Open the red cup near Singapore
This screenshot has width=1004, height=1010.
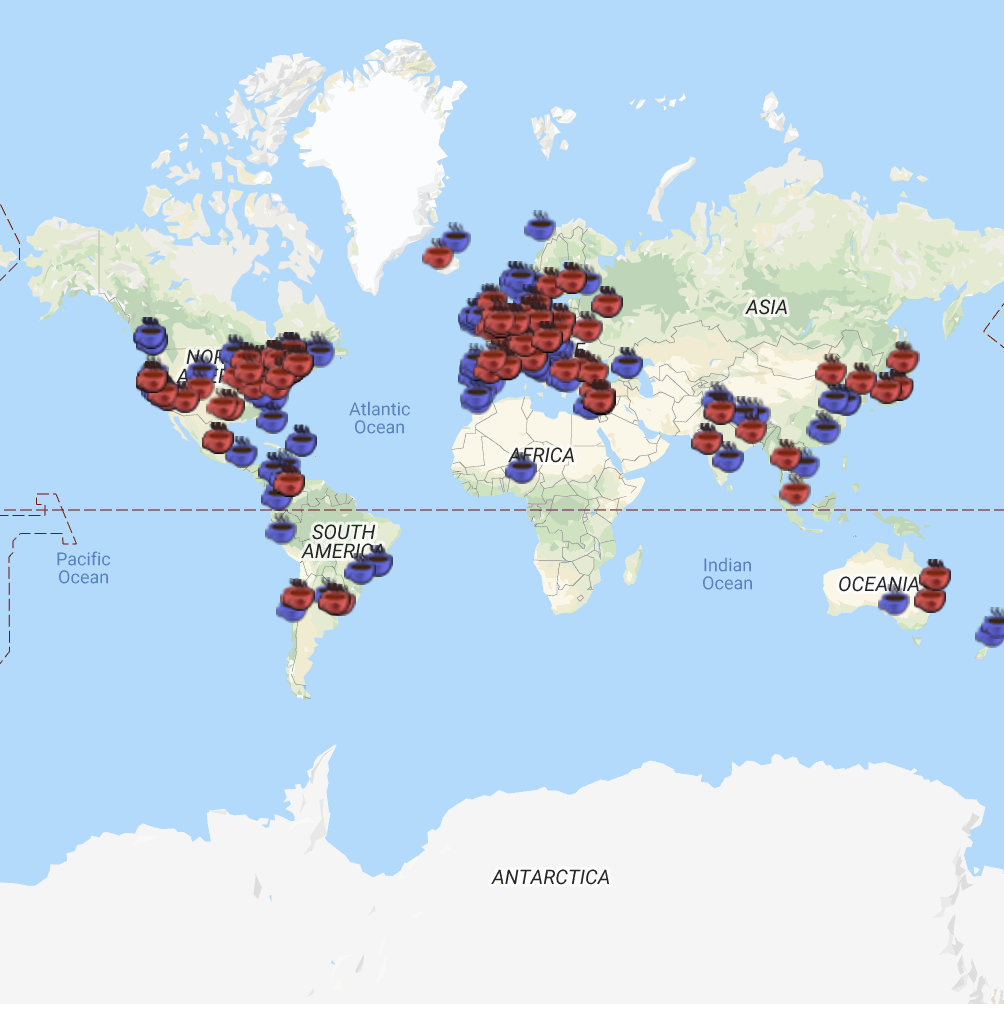[x=794, y=491]
